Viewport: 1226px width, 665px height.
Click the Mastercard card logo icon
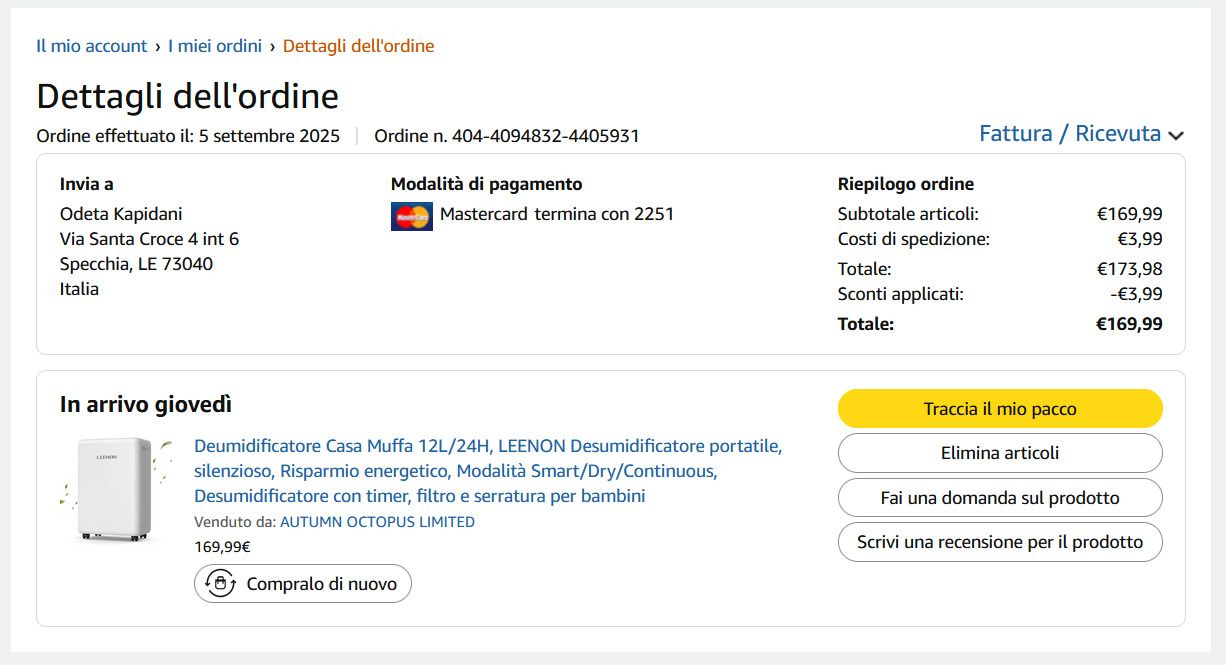(x=411, y=216)
